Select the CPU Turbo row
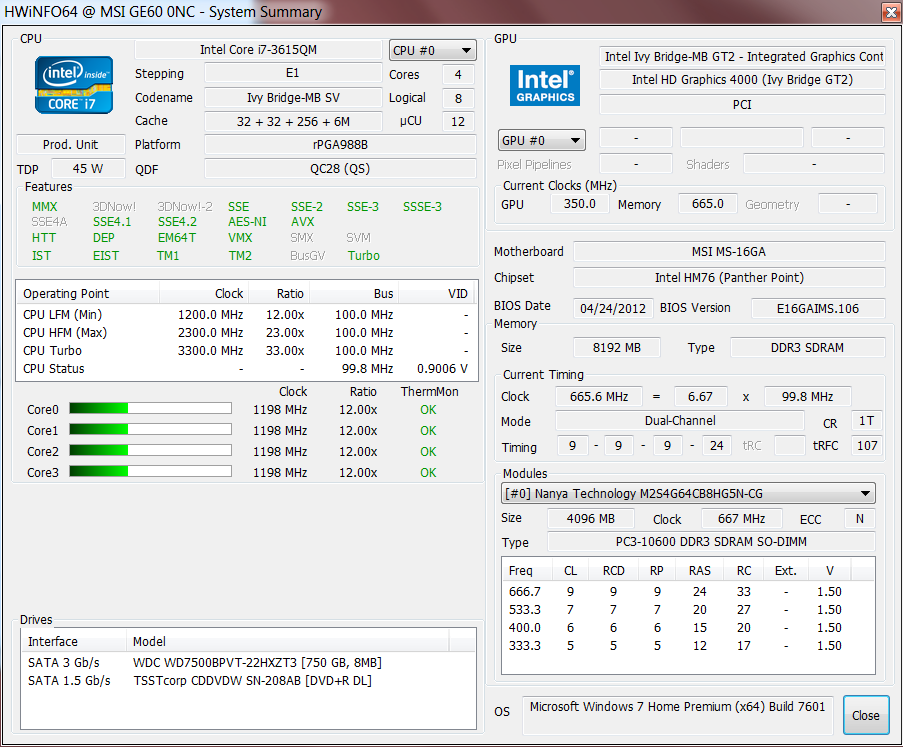This screenshot has height=747, width=903. 246,350
